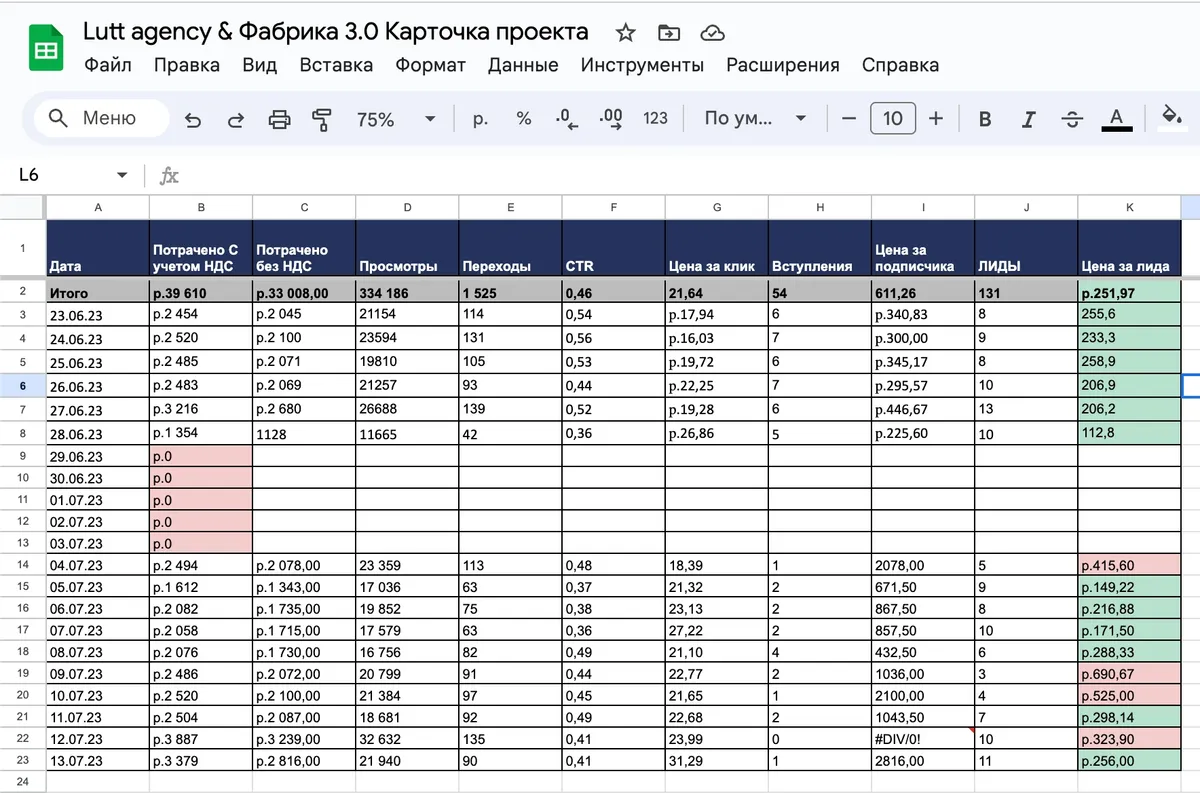Open the Расширения menu
The width and height of the screenshot is (1200, 793).
[x=783, y=65]
